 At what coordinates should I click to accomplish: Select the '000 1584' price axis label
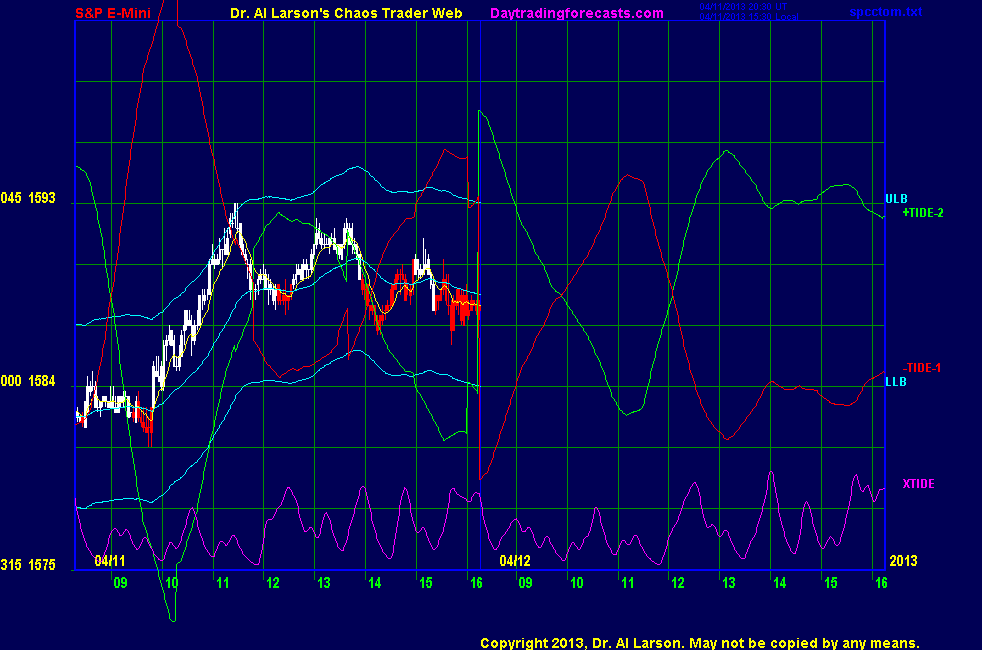coord(28,381)
